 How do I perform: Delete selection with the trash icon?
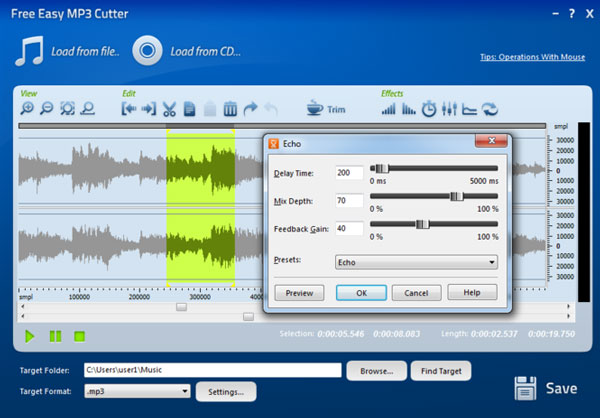(230, 109)
